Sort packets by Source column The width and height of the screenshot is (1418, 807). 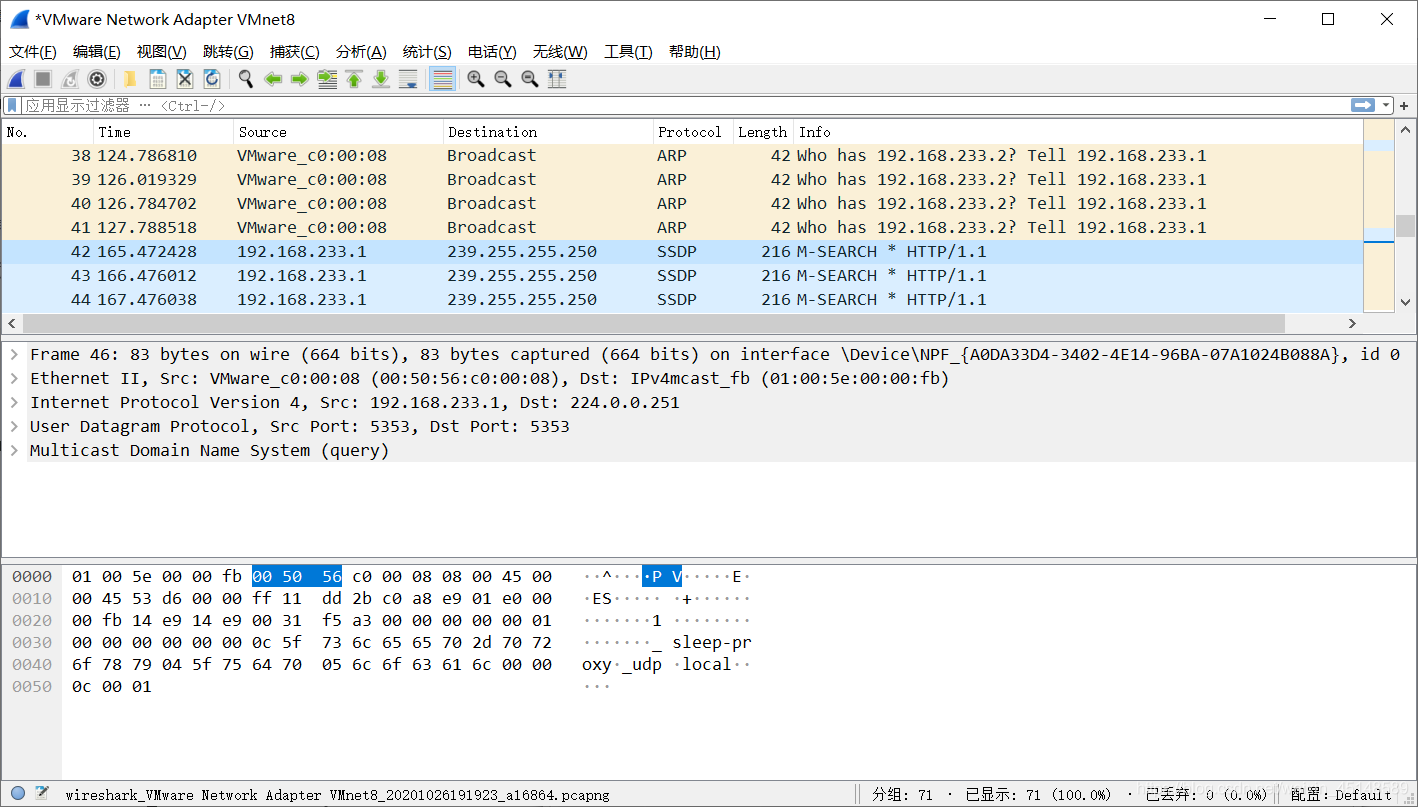[339, 132]
